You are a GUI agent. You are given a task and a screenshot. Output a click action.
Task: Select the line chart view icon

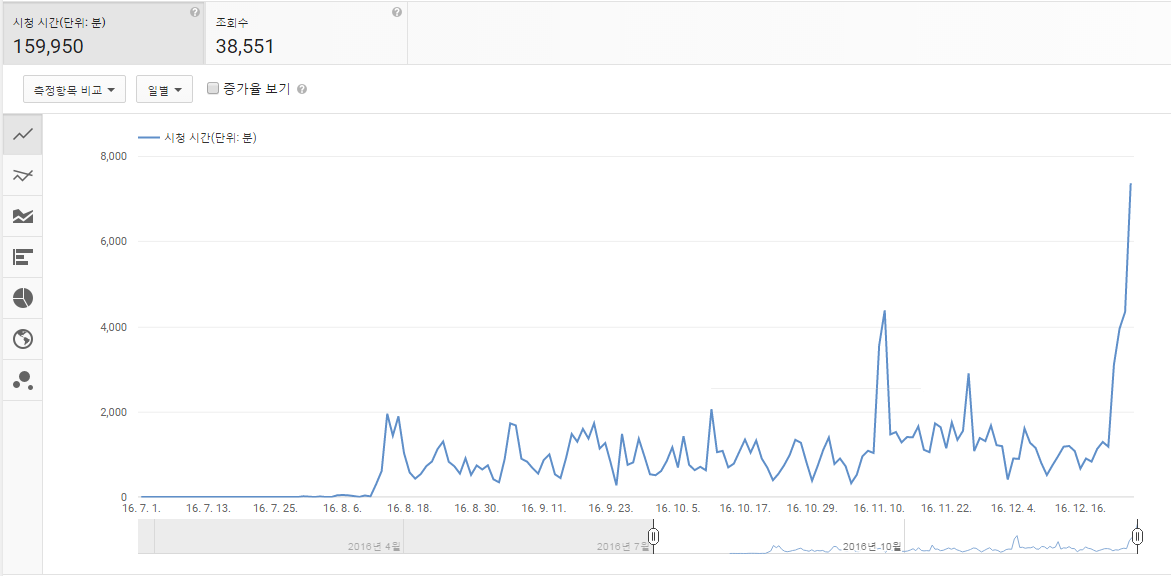point(22,134)
